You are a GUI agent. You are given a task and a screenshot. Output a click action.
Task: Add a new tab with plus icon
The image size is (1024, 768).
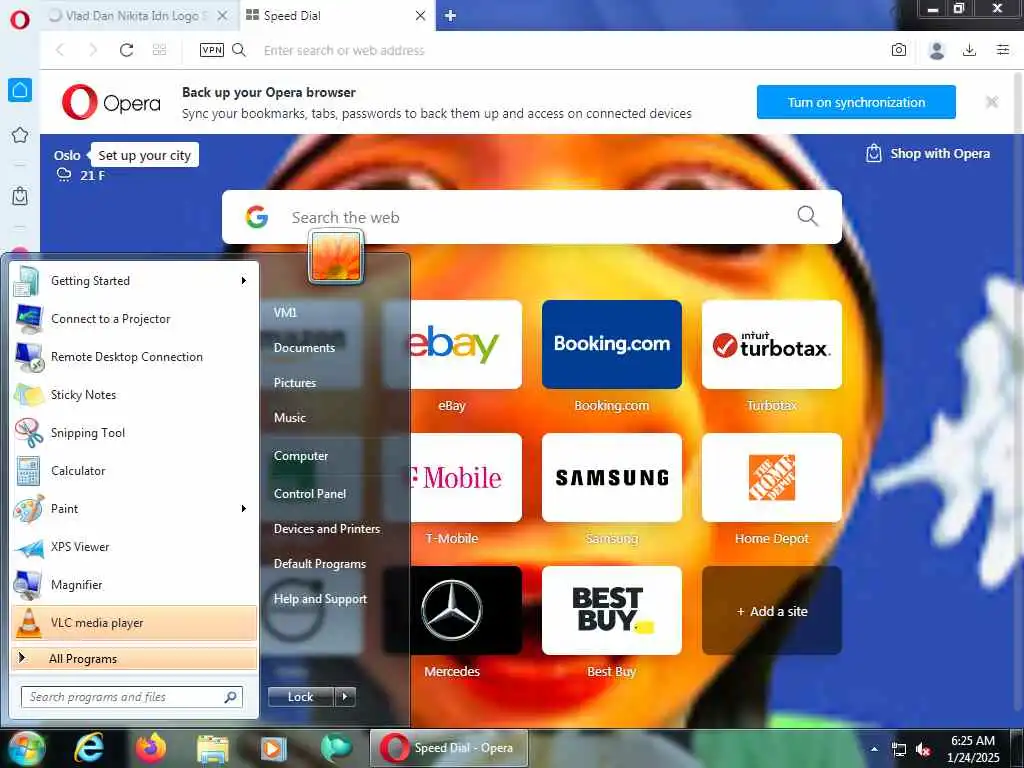(450, 16)
